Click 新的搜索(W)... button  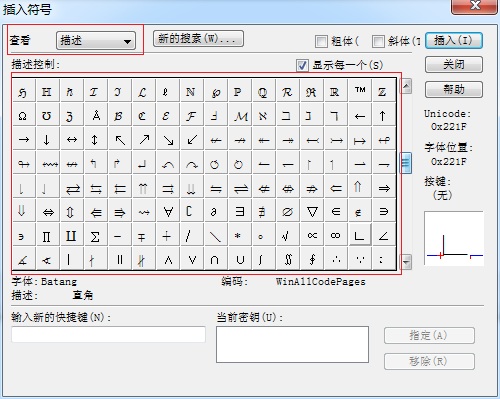click(198, 39)
